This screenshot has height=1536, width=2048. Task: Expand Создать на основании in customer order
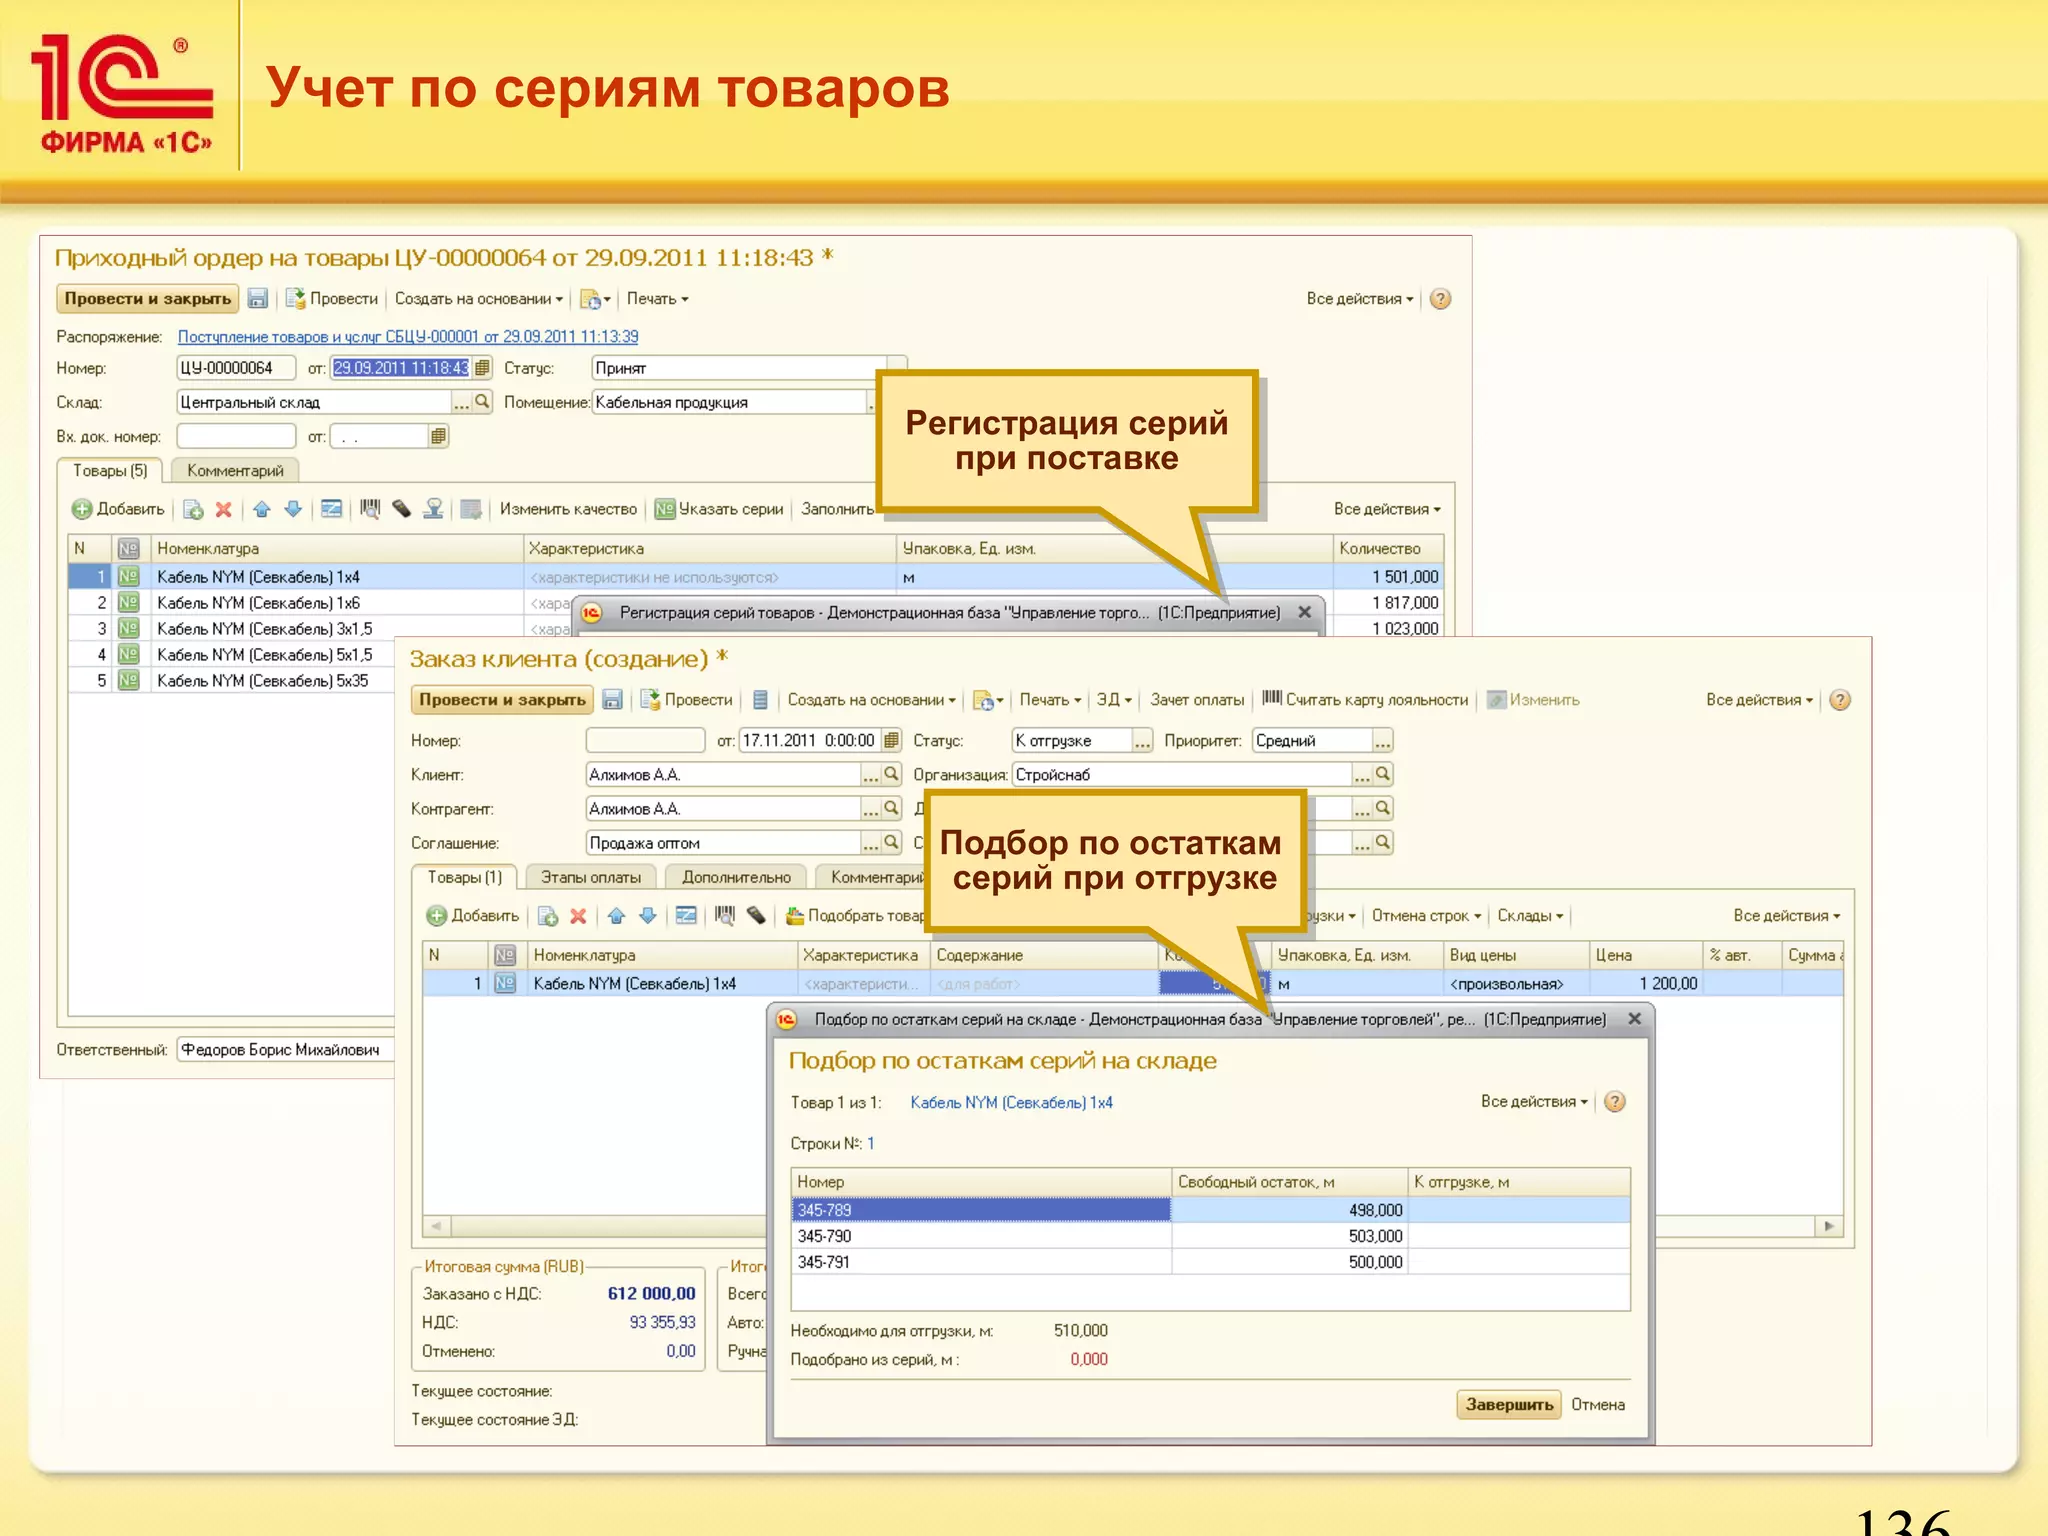tap(872, 700)
